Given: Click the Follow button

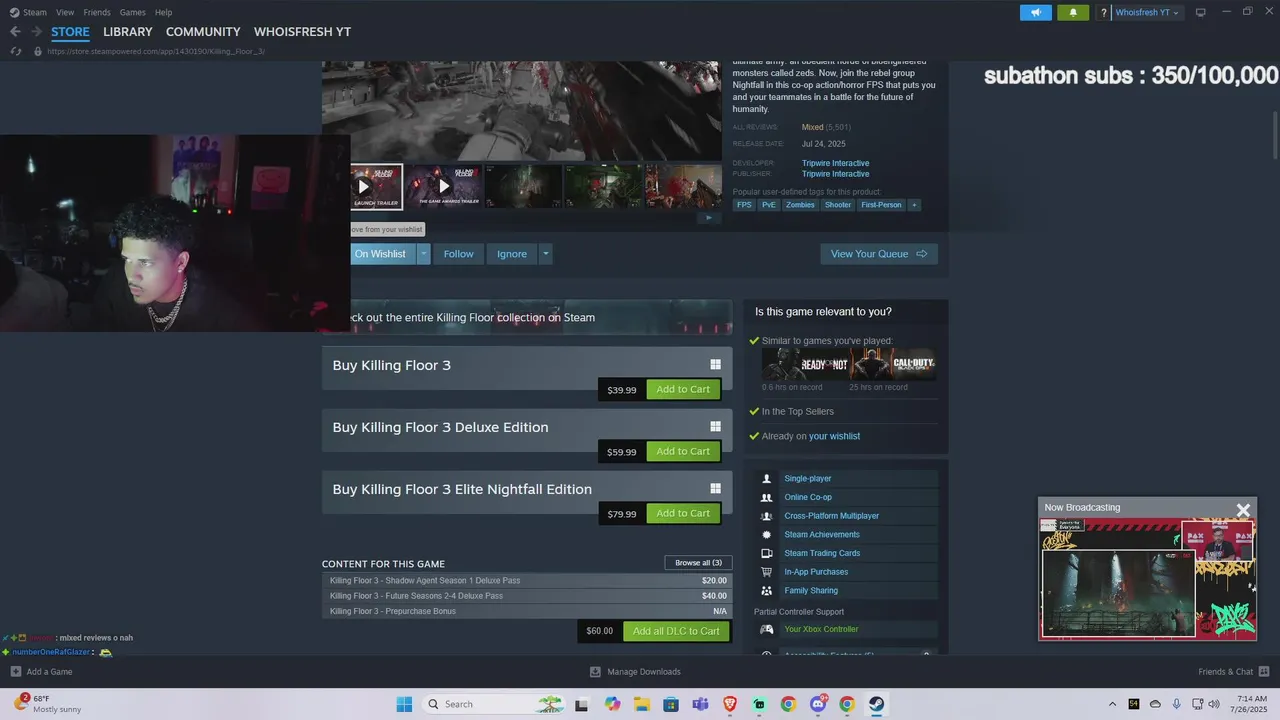Looking at the screenshot, I should point(459,254).
